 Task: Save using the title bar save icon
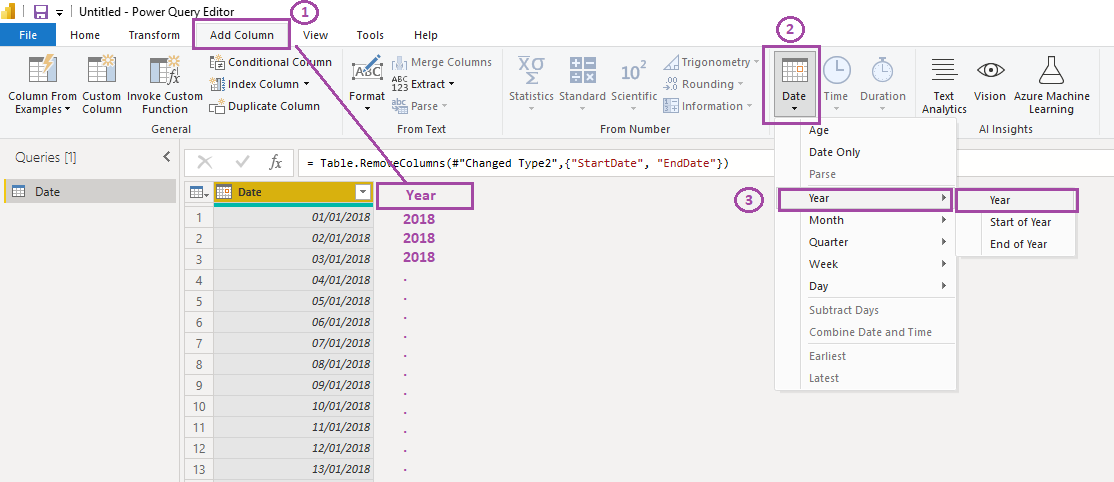click(40, 12)
